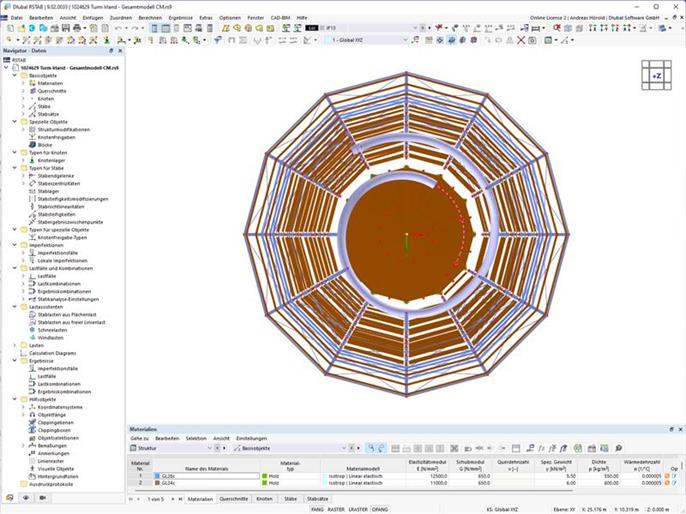Select Schneelasten in the navigator tree
The image size is (686, 514).
pos(52,330)
